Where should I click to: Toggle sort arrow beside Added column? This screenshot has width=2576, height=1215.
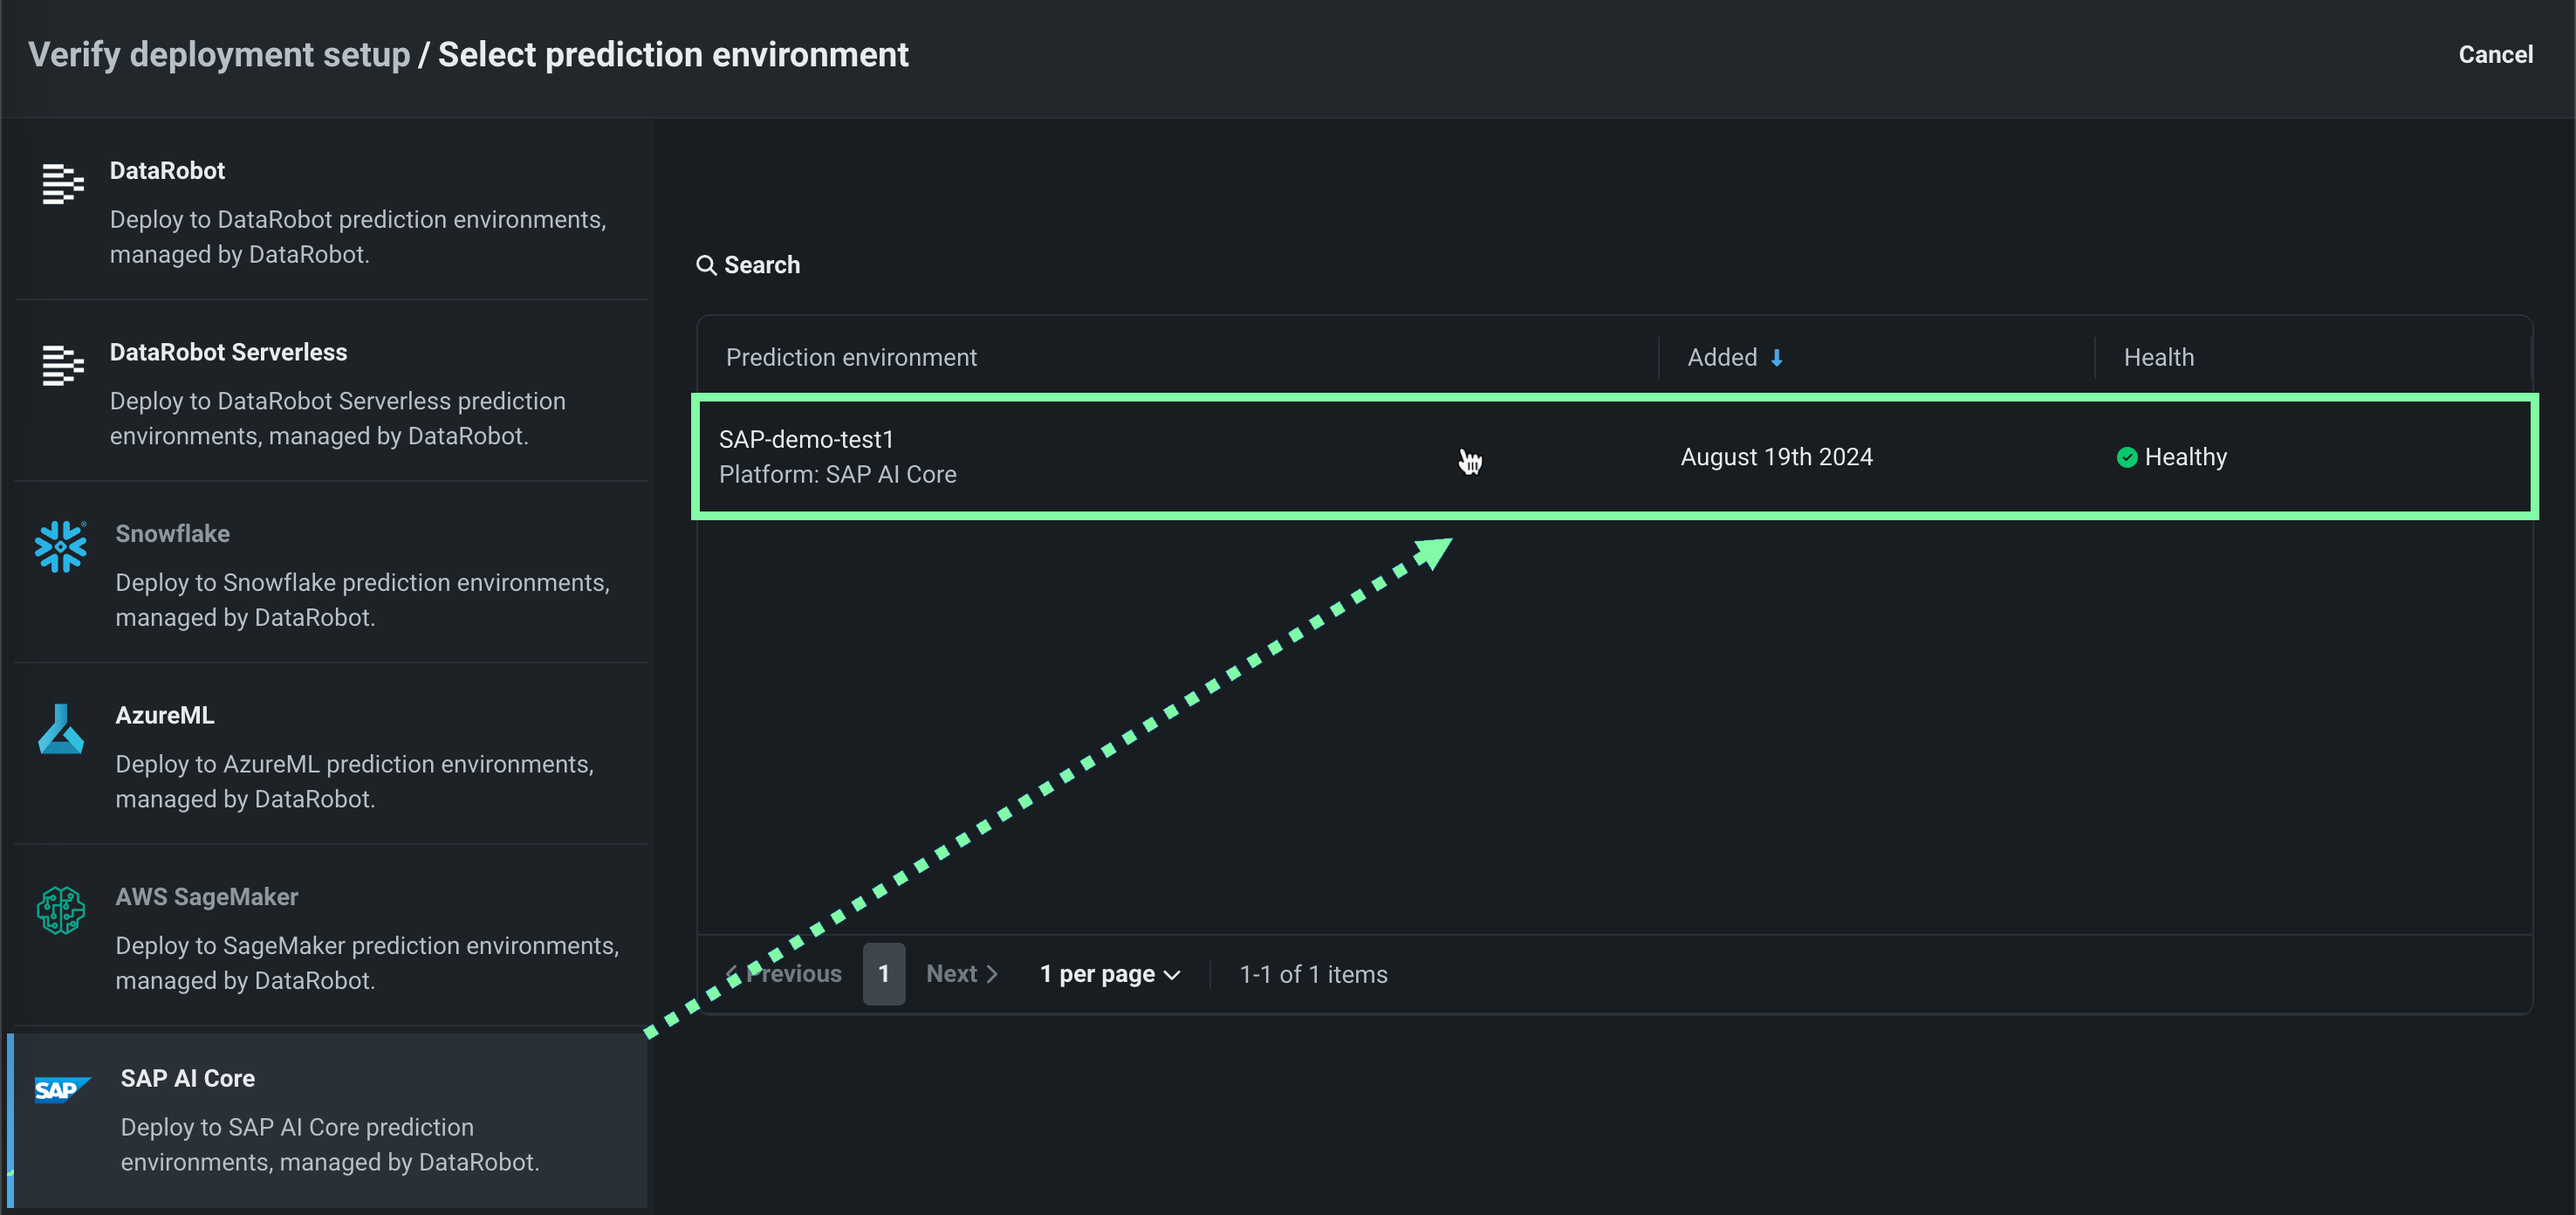1776,358
